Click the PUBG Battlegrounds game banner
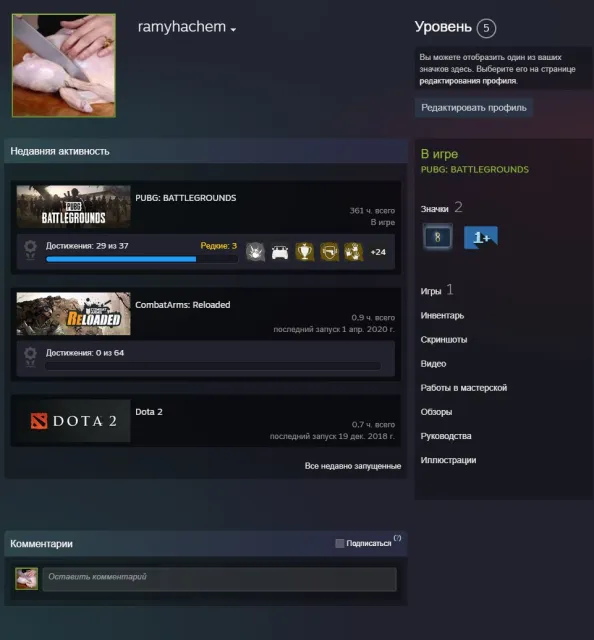This screenshot has width=594, height=640. click(x=73, y=207)
